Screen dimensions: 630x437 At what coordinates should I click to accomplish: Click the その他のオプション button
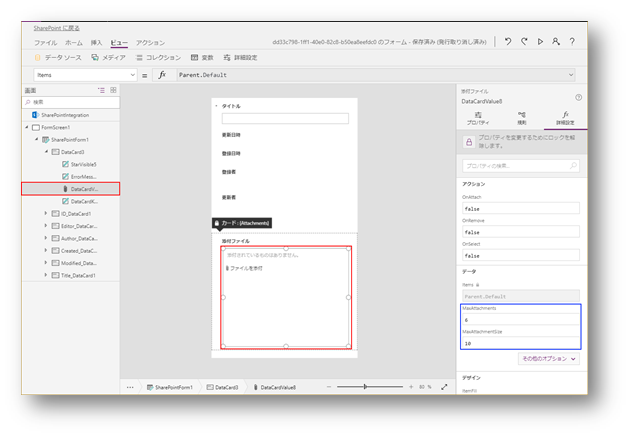(549, 358)
